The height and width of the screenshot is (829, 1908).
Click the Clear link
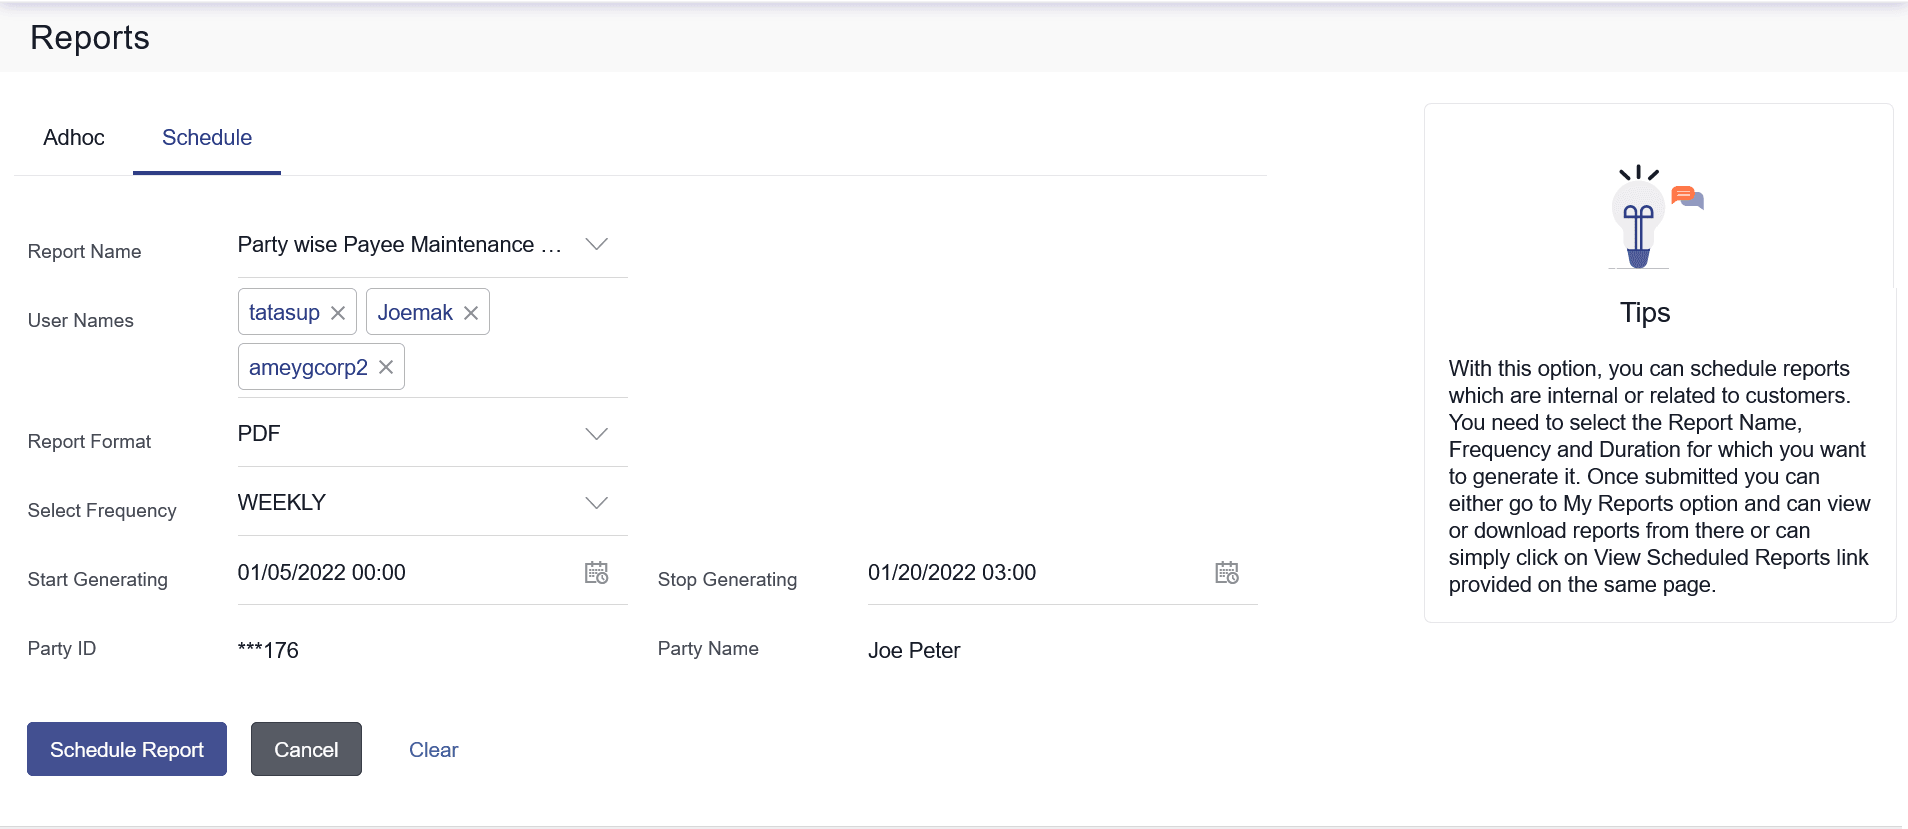coord(433,750)
